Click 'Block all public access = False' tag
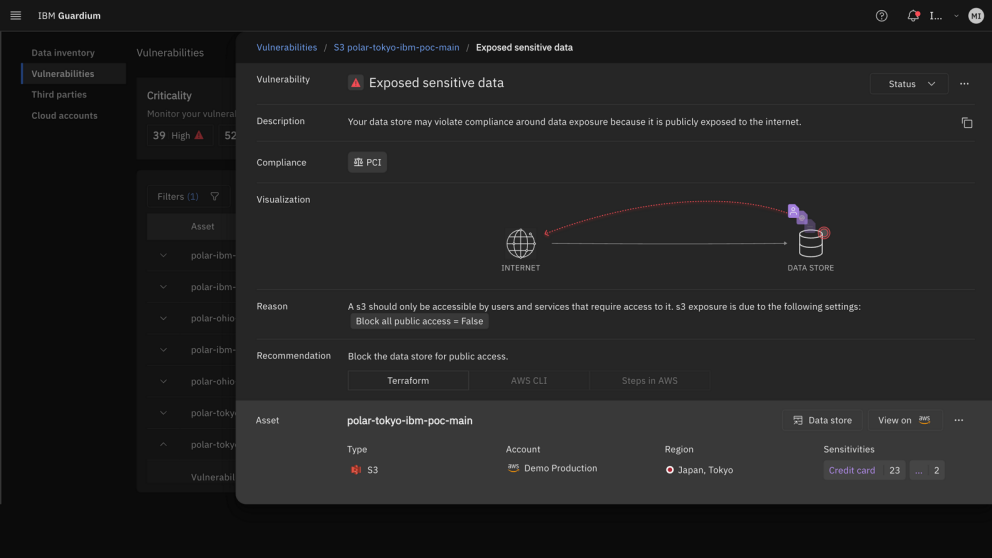 [419, 321]
